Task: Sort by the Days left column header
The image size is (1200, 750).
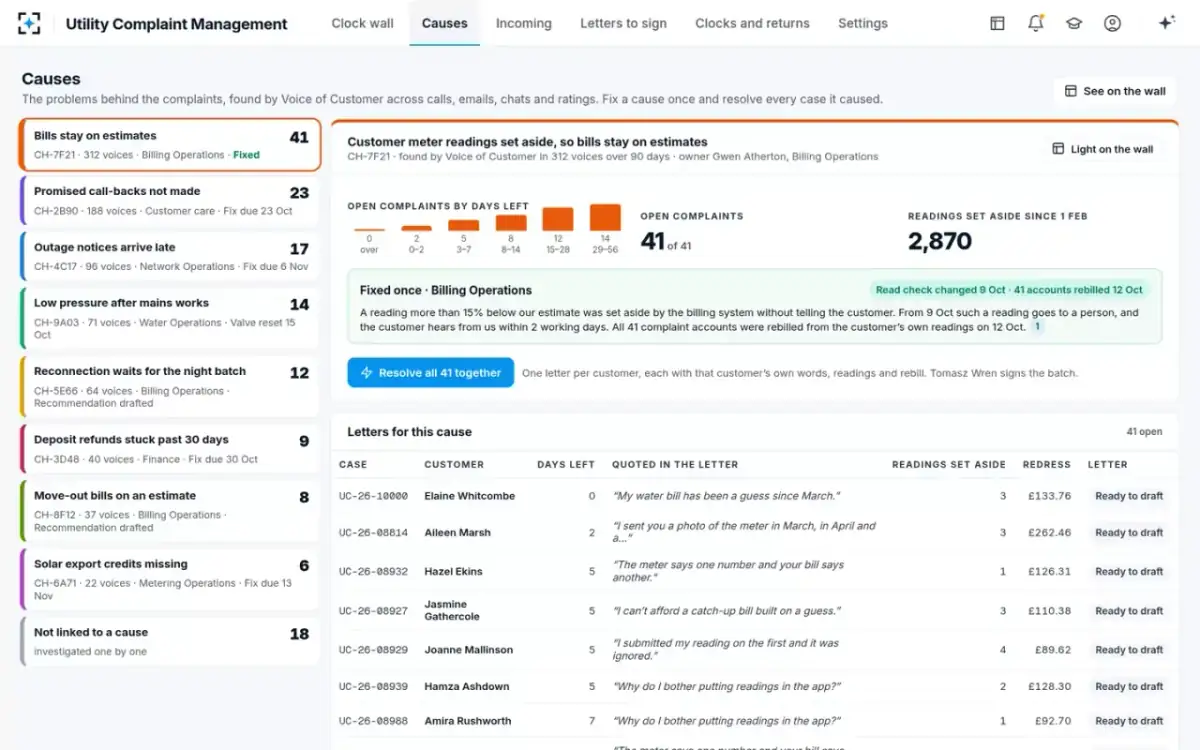Action: pos(566,464)
